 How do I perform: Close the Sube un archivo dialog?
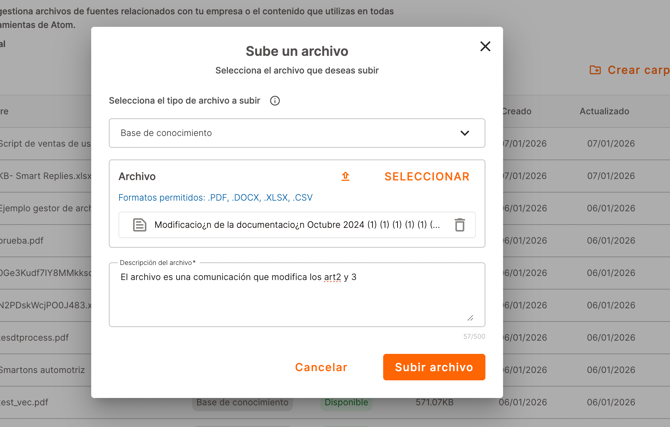click(485, 46)
